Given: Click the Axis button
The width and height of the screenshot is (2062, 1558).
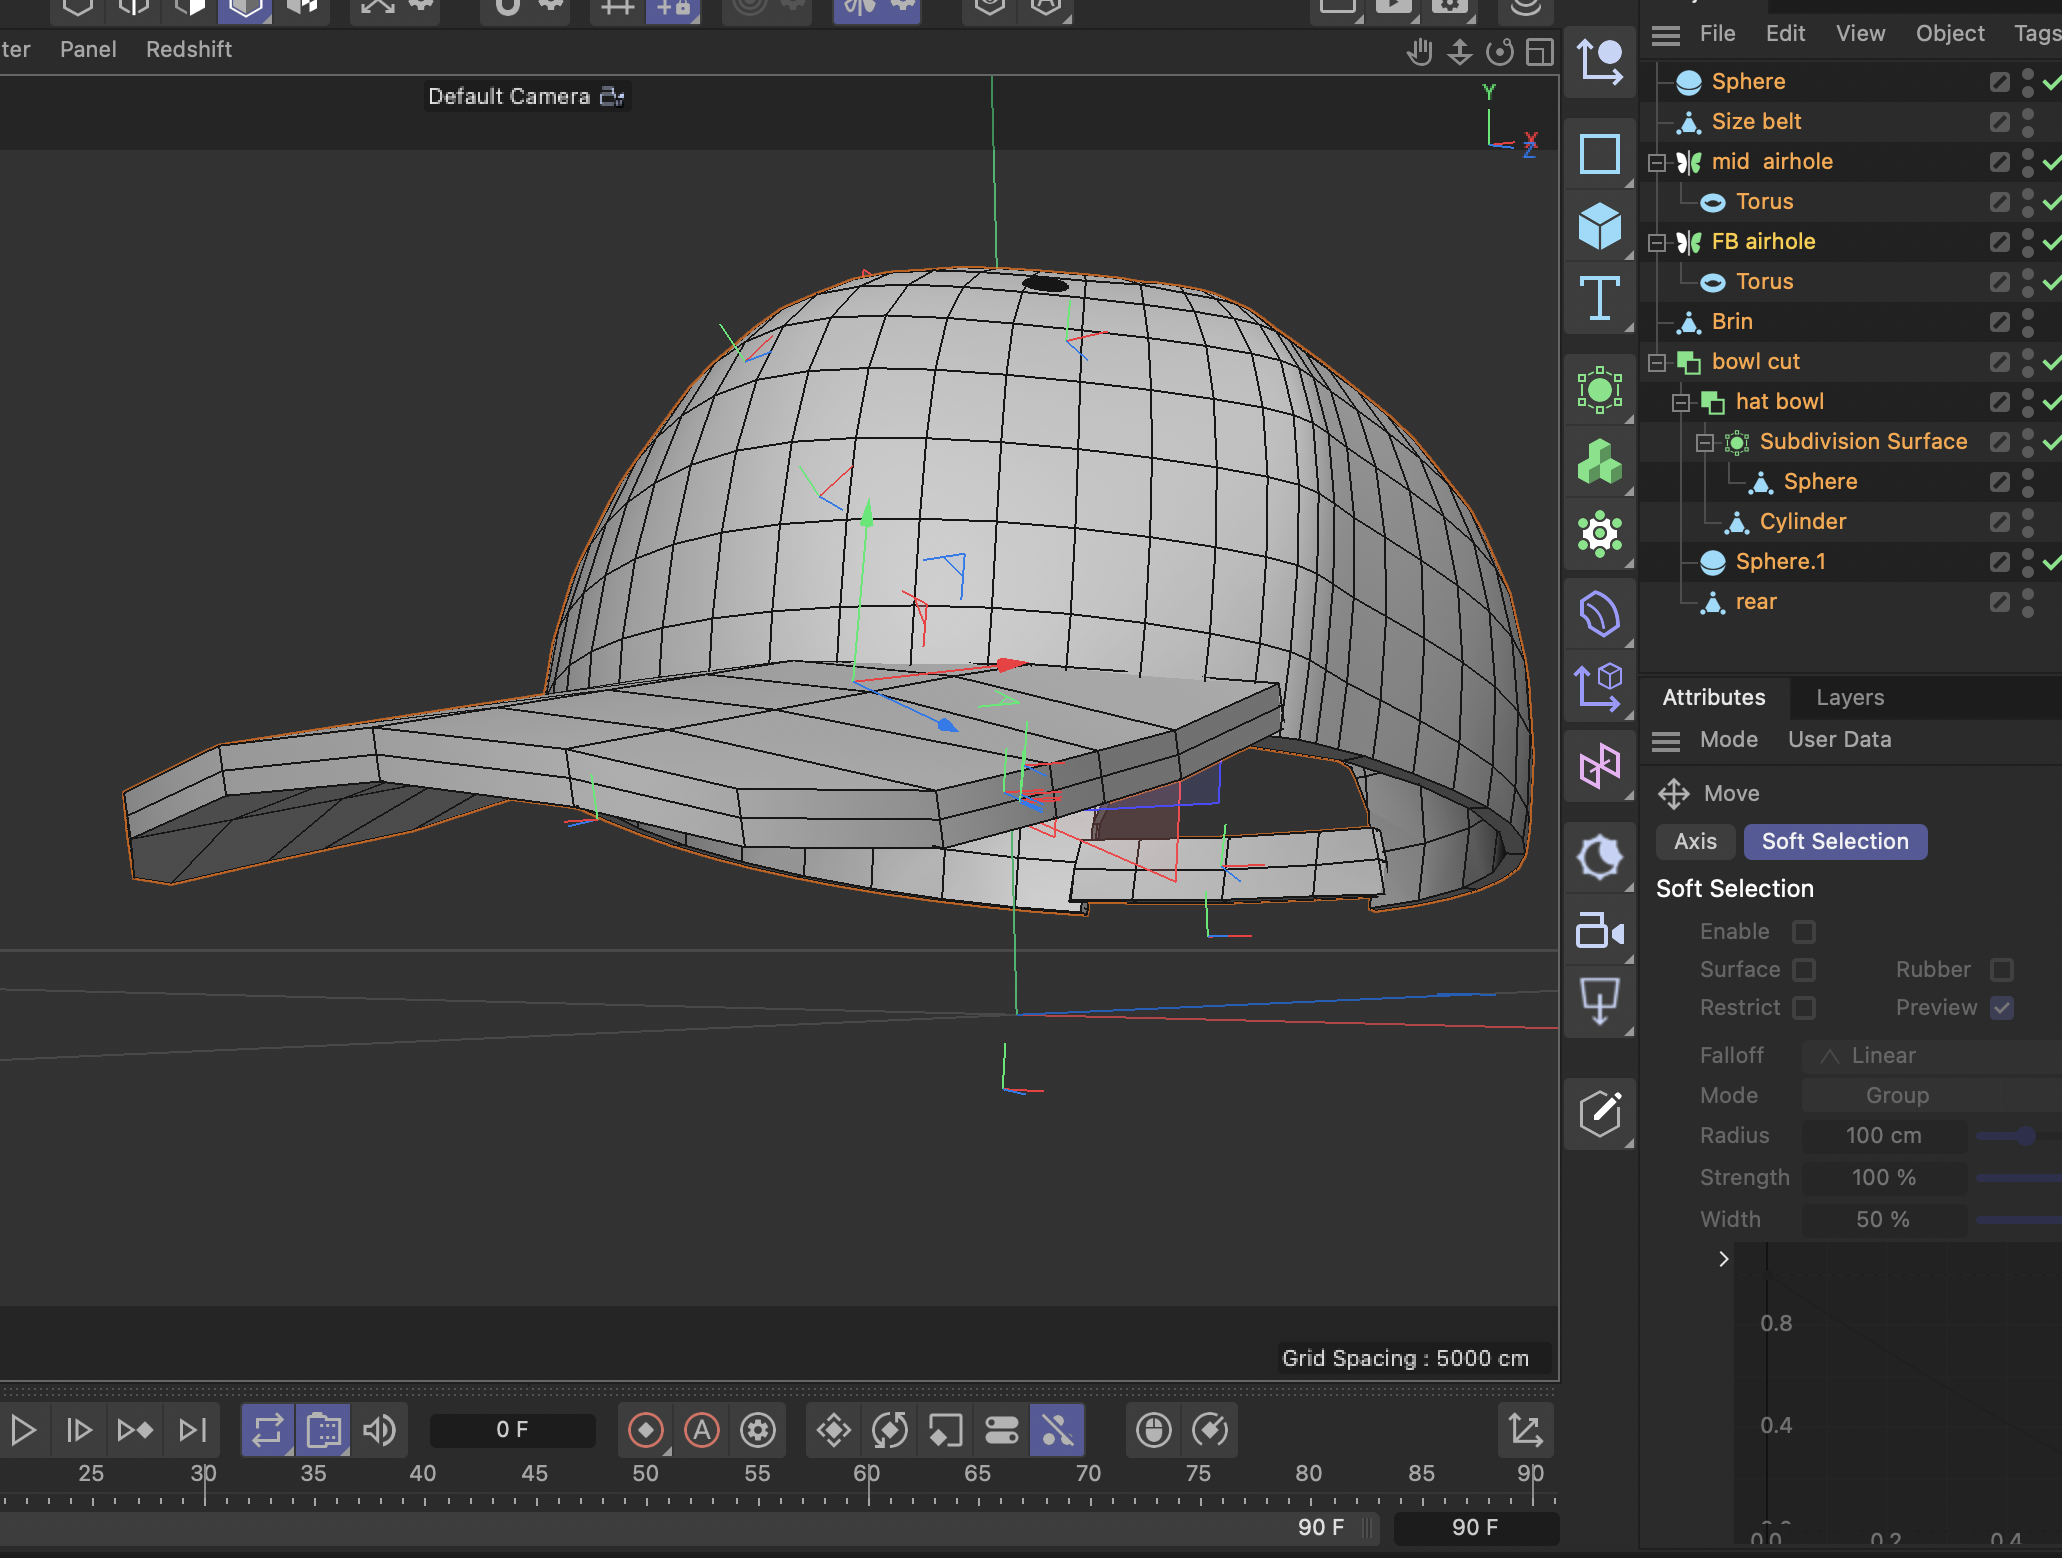Looking at the screenshot, I should pyautogui.click(x=1694, y=841).
